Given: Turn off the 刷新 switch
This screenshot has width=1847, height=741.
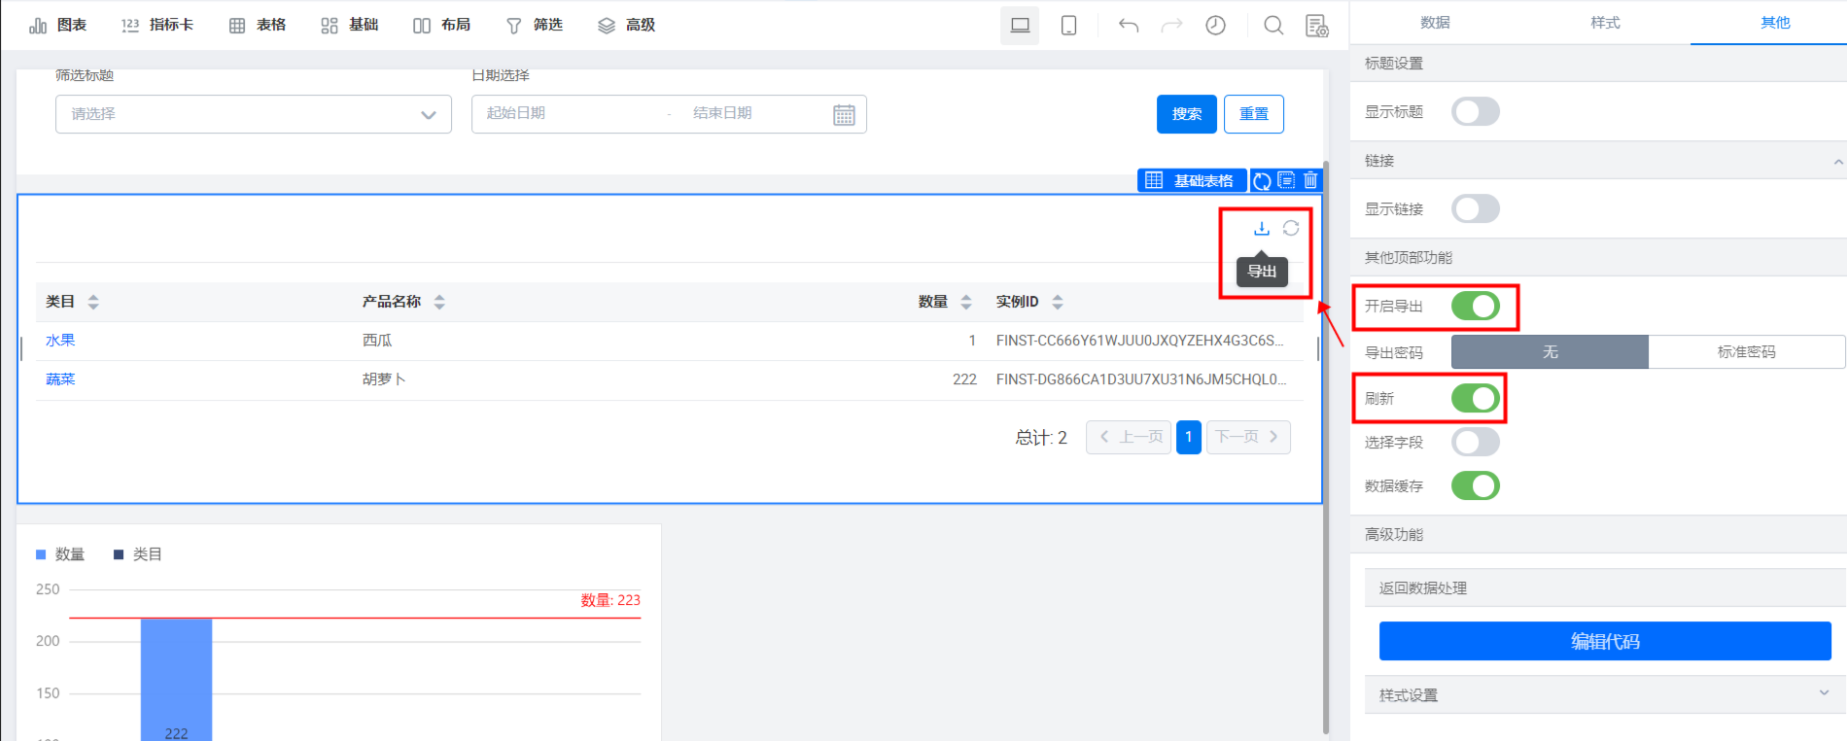Looking at the screenshot, I should point(1475,398).
